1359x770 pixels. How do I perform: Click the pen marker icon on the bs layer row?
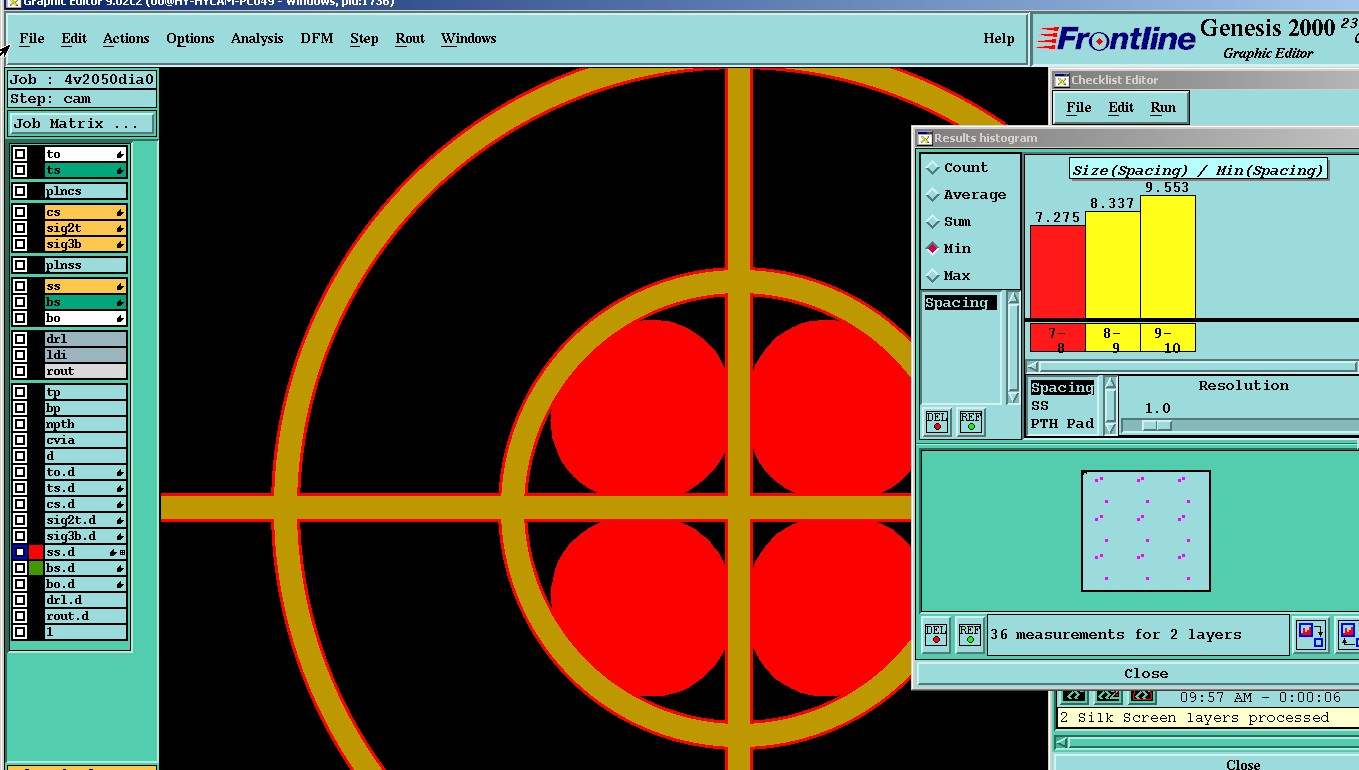coord(120,302)
